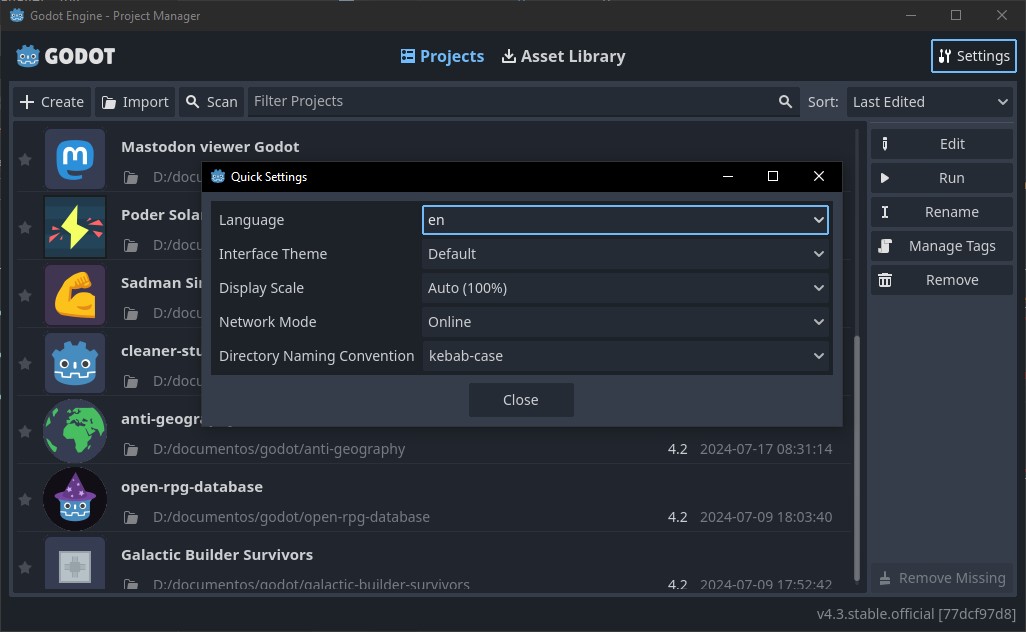Favorite the Mastodon viewer Godot project
The image size is (1026, 632).
pyautogui.click(x=25, y=159)
